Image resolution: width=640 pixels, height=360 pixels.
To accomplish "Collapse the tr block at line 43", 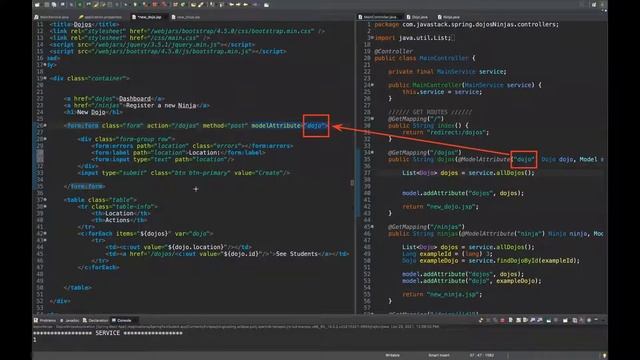I will pyautogui.click(x=45, y=240).
